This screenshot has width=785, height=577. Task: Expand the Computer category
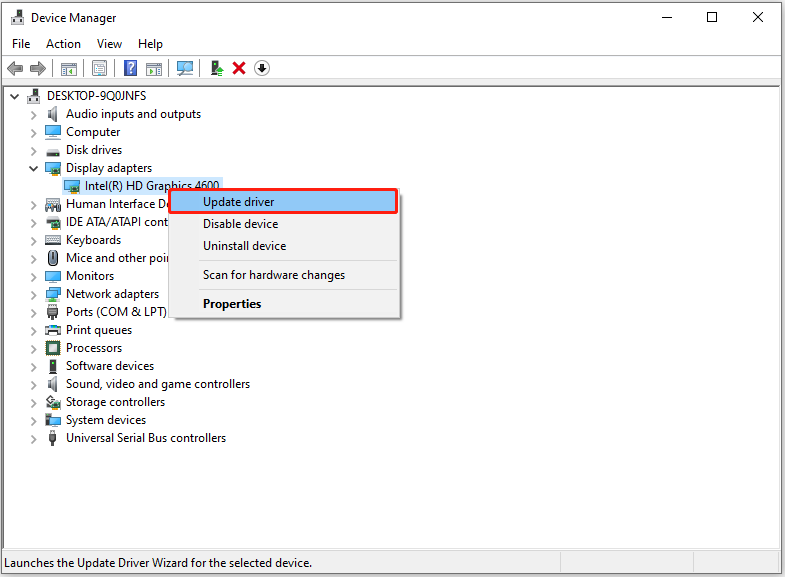[34, 133]
